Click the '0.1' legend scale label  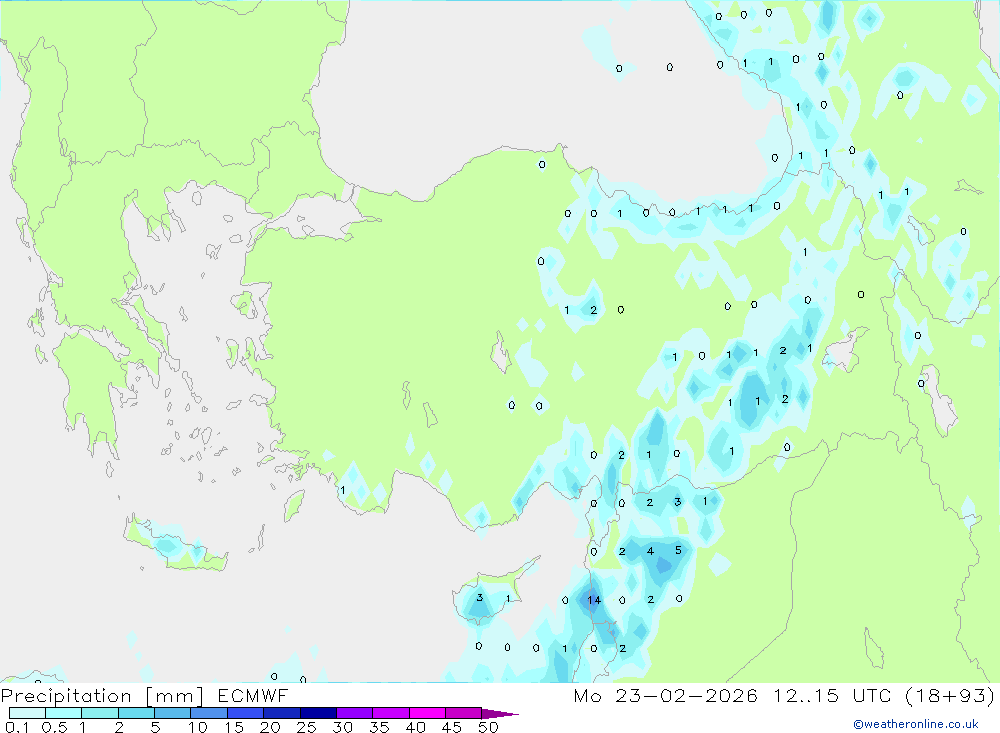pos(17,727)
